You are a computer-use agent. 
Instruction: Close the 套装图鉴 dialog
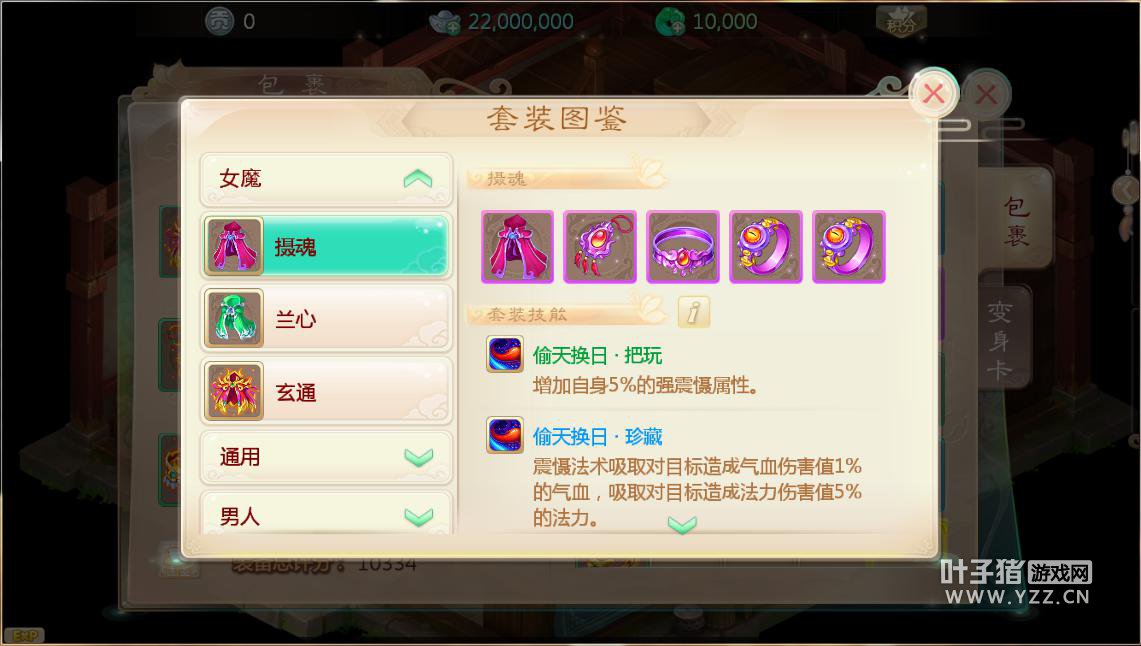coord(934,93)
